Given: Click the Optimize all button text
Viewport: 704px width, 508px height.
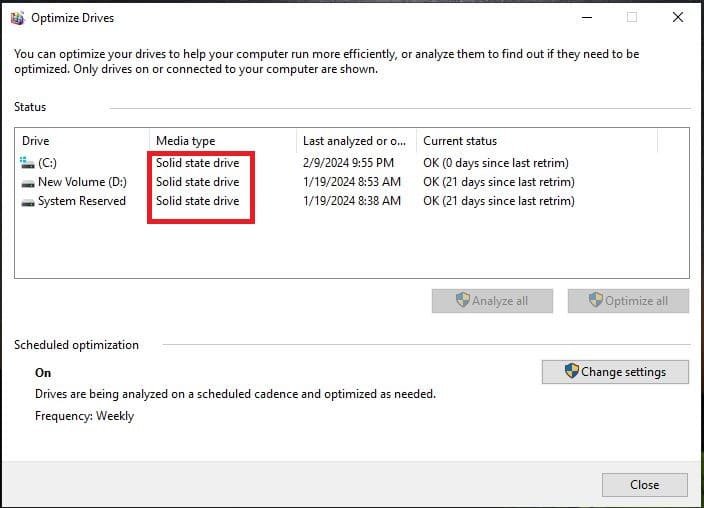Looking at the screenshot, I should tap(636, 301).
